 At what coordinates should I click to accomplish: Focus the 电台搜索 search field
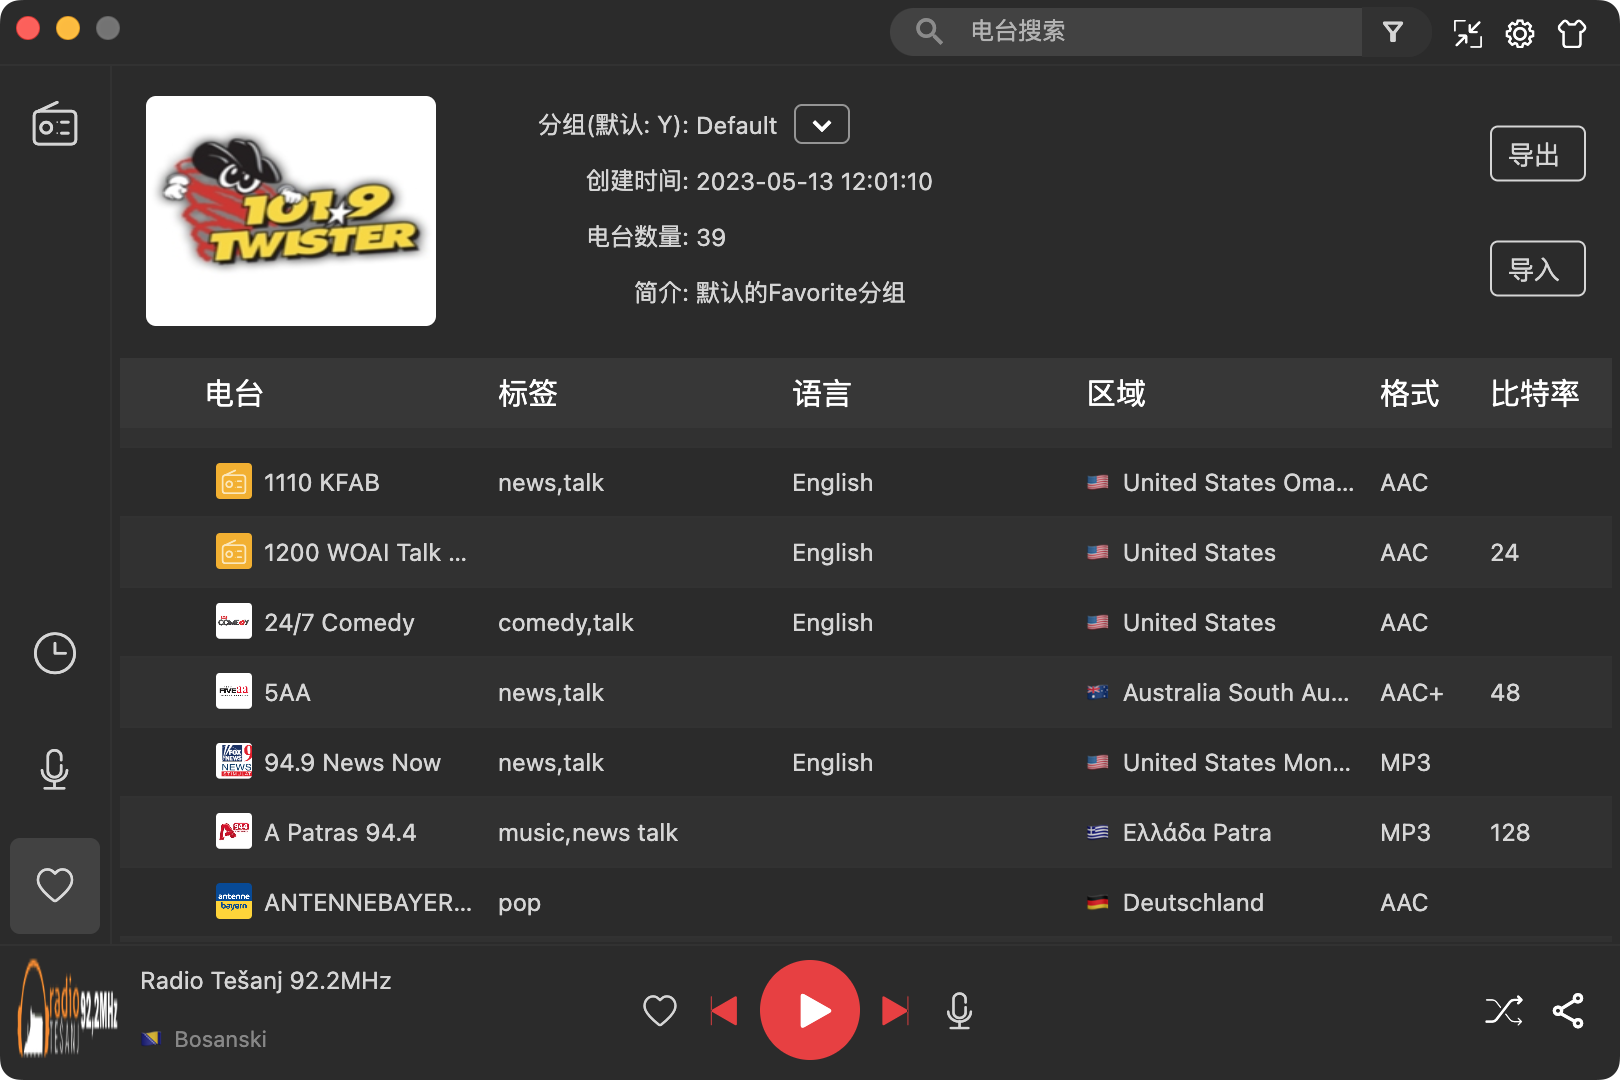[1160, 32]
